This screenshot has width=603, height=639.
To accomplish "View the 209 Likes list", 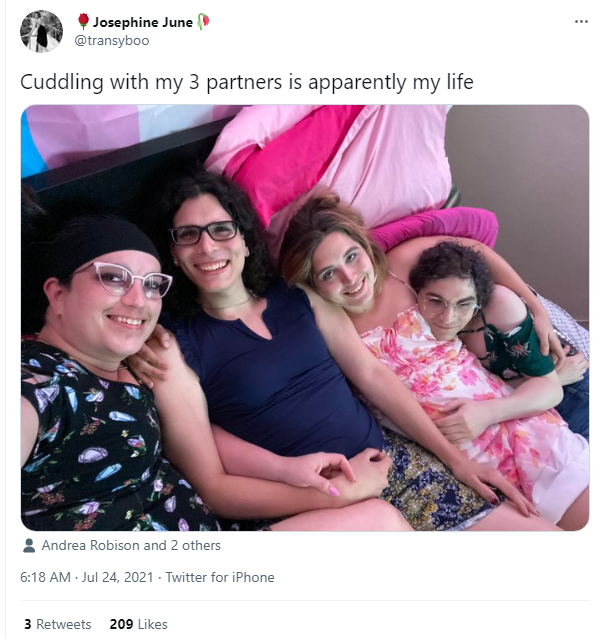I will click(139, 624).
